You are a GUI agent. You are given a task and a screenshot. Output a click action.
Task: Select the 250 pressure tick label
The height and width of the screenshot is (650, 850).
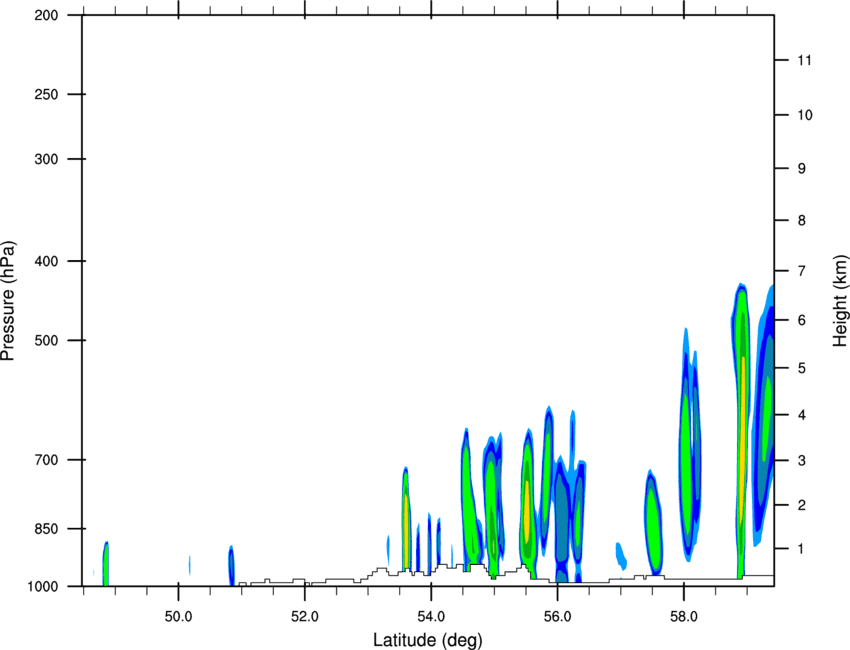[x=46, y=94]
